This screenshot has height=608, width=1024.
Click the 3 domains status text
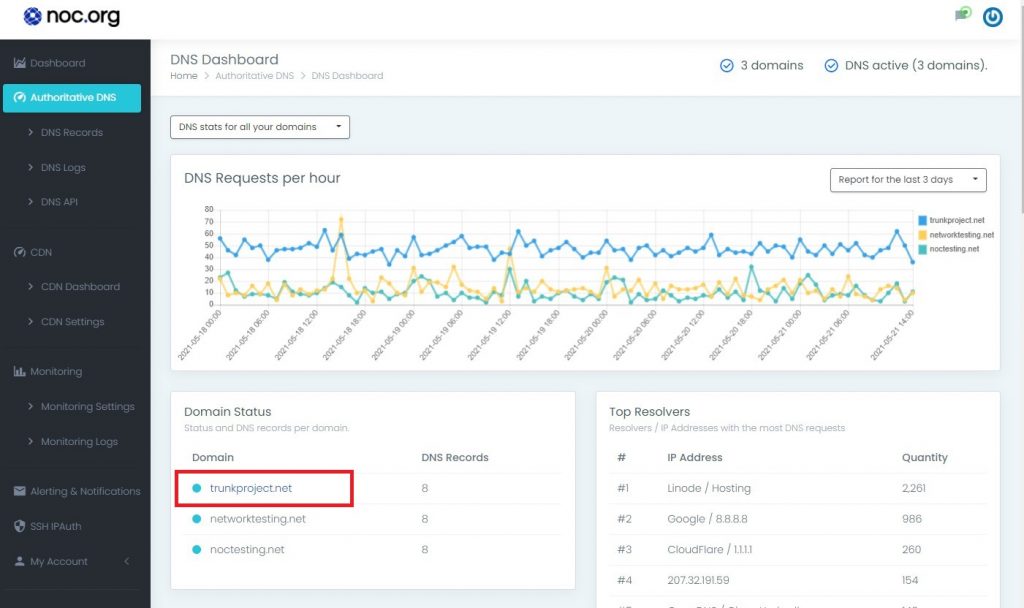pos(772,65)
